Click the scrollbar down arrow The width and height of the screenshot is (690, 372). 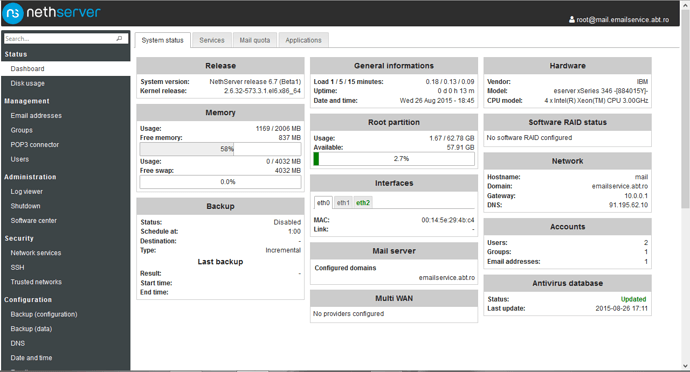(685, 366)
